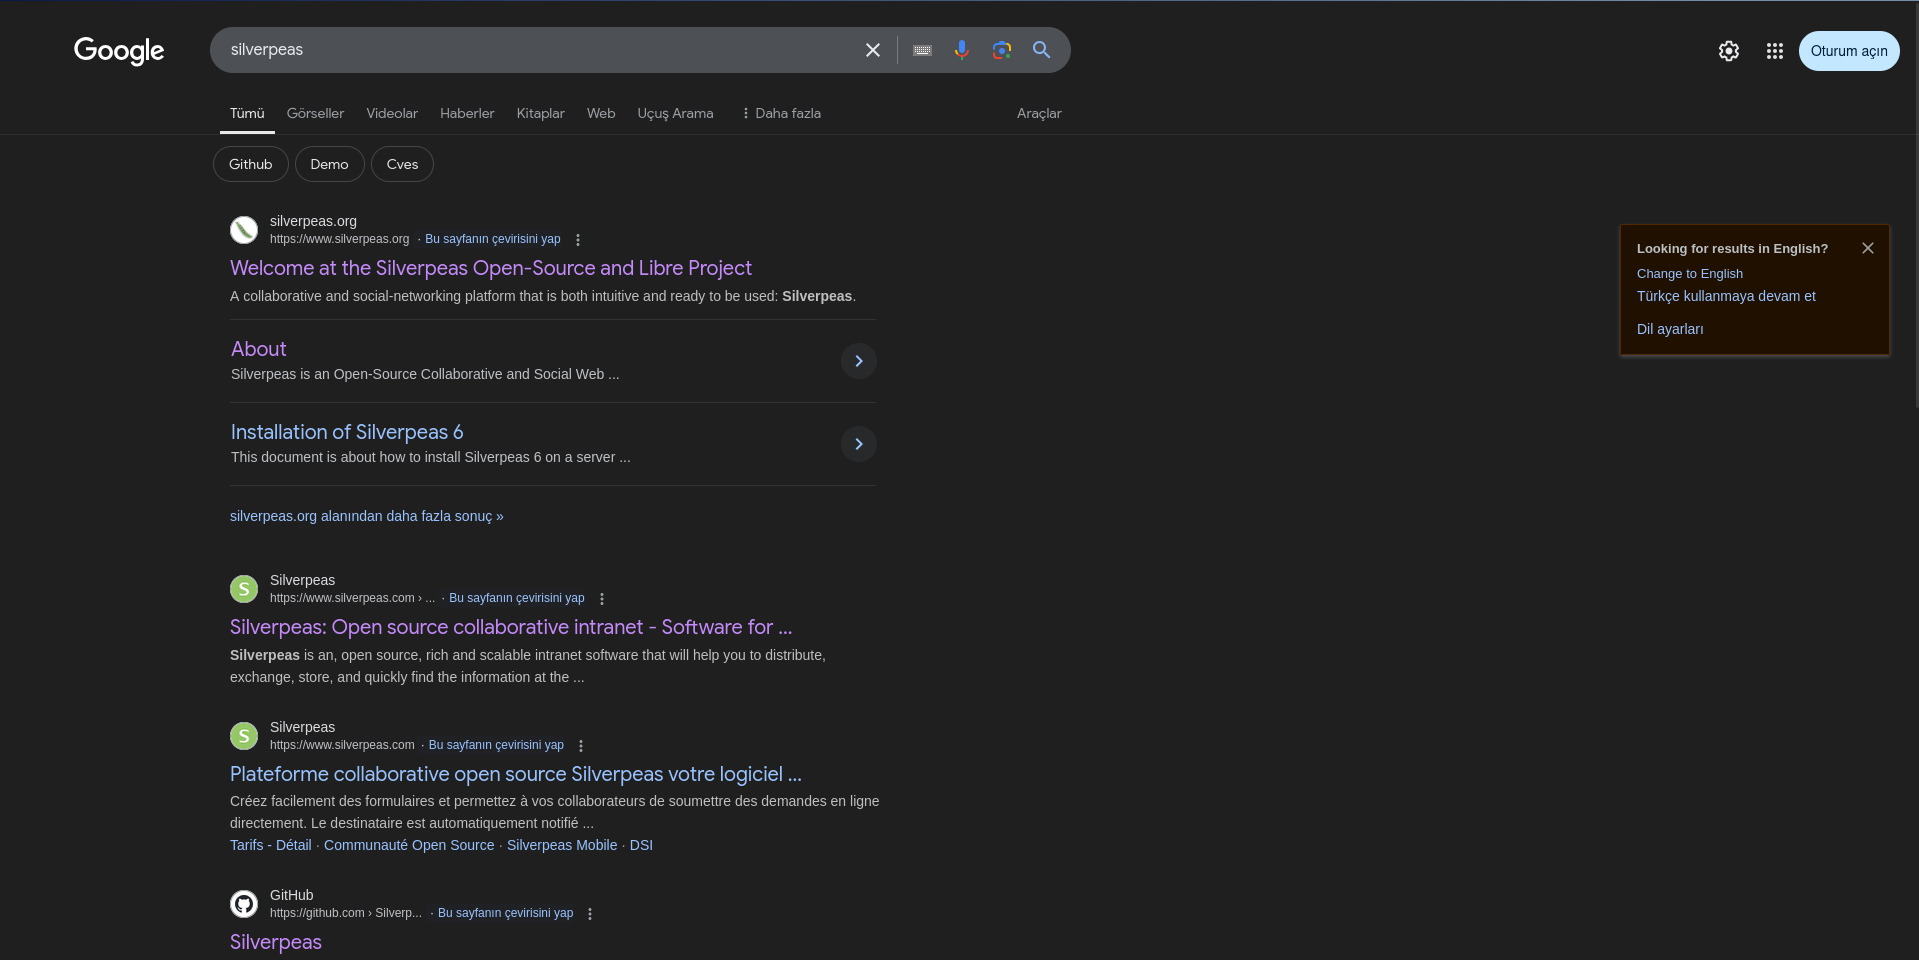Select the Github filter chip

(x=250, y=164)
